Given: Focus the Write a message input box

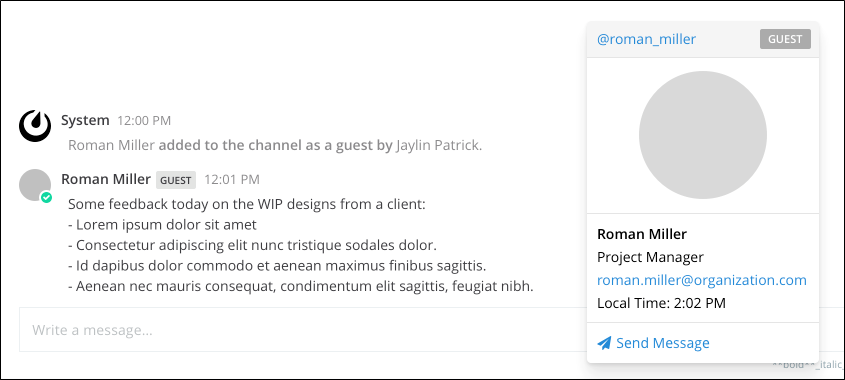Looking at the screenshot, I should point(303,329).
